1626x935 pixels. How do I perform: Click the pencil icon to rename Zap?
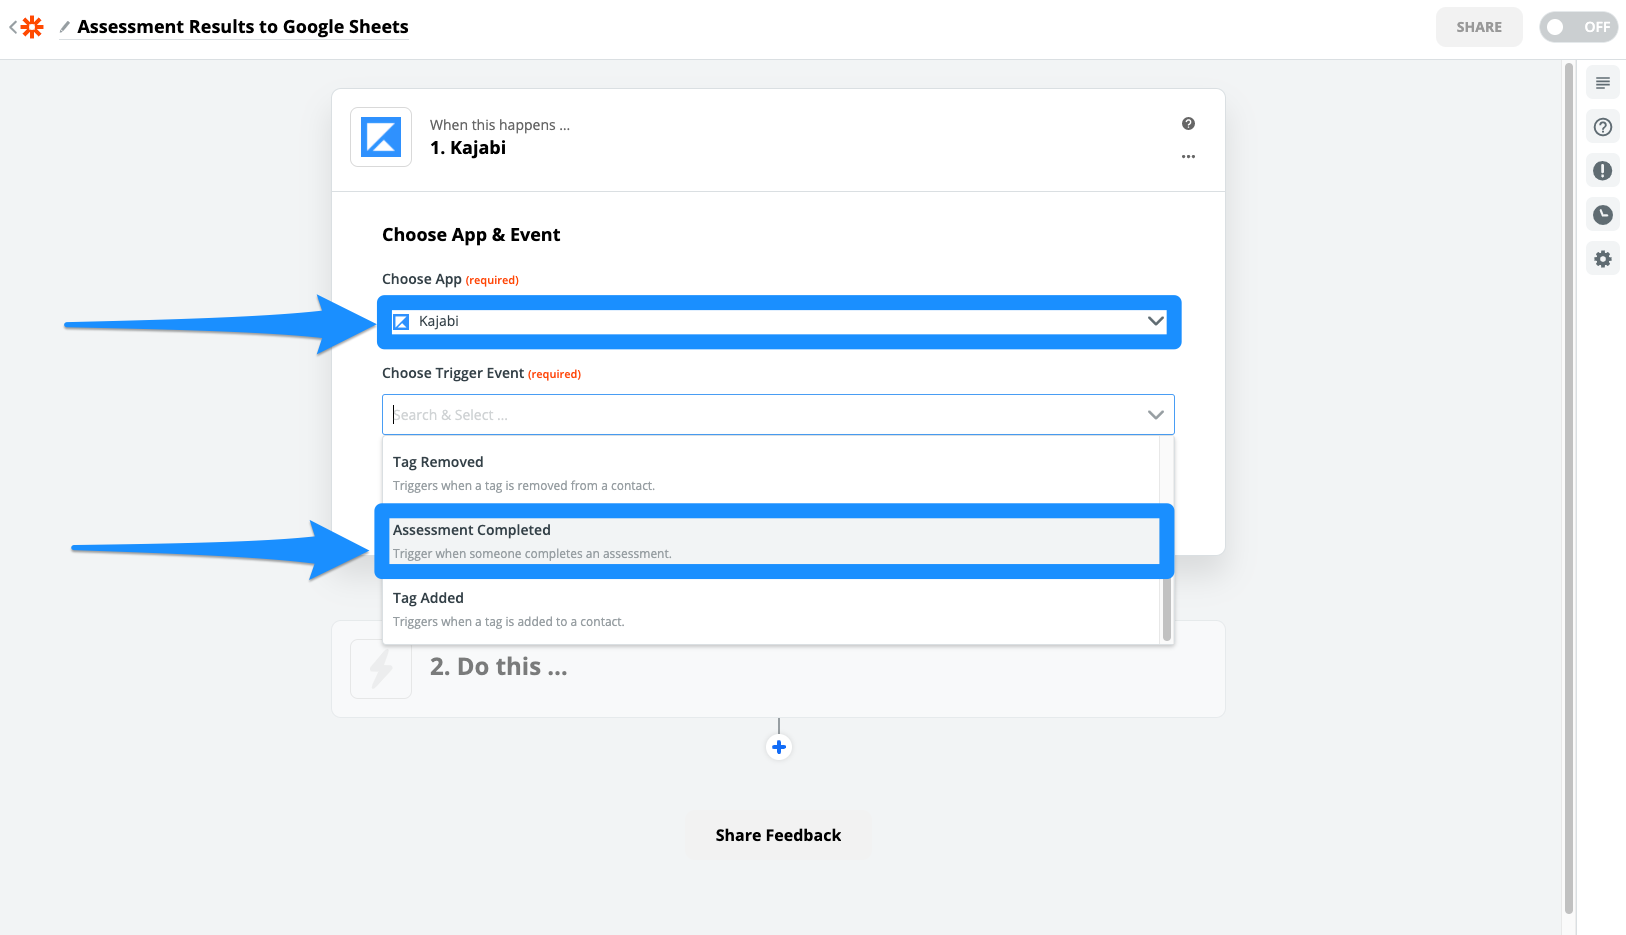[x=65, y=27]
